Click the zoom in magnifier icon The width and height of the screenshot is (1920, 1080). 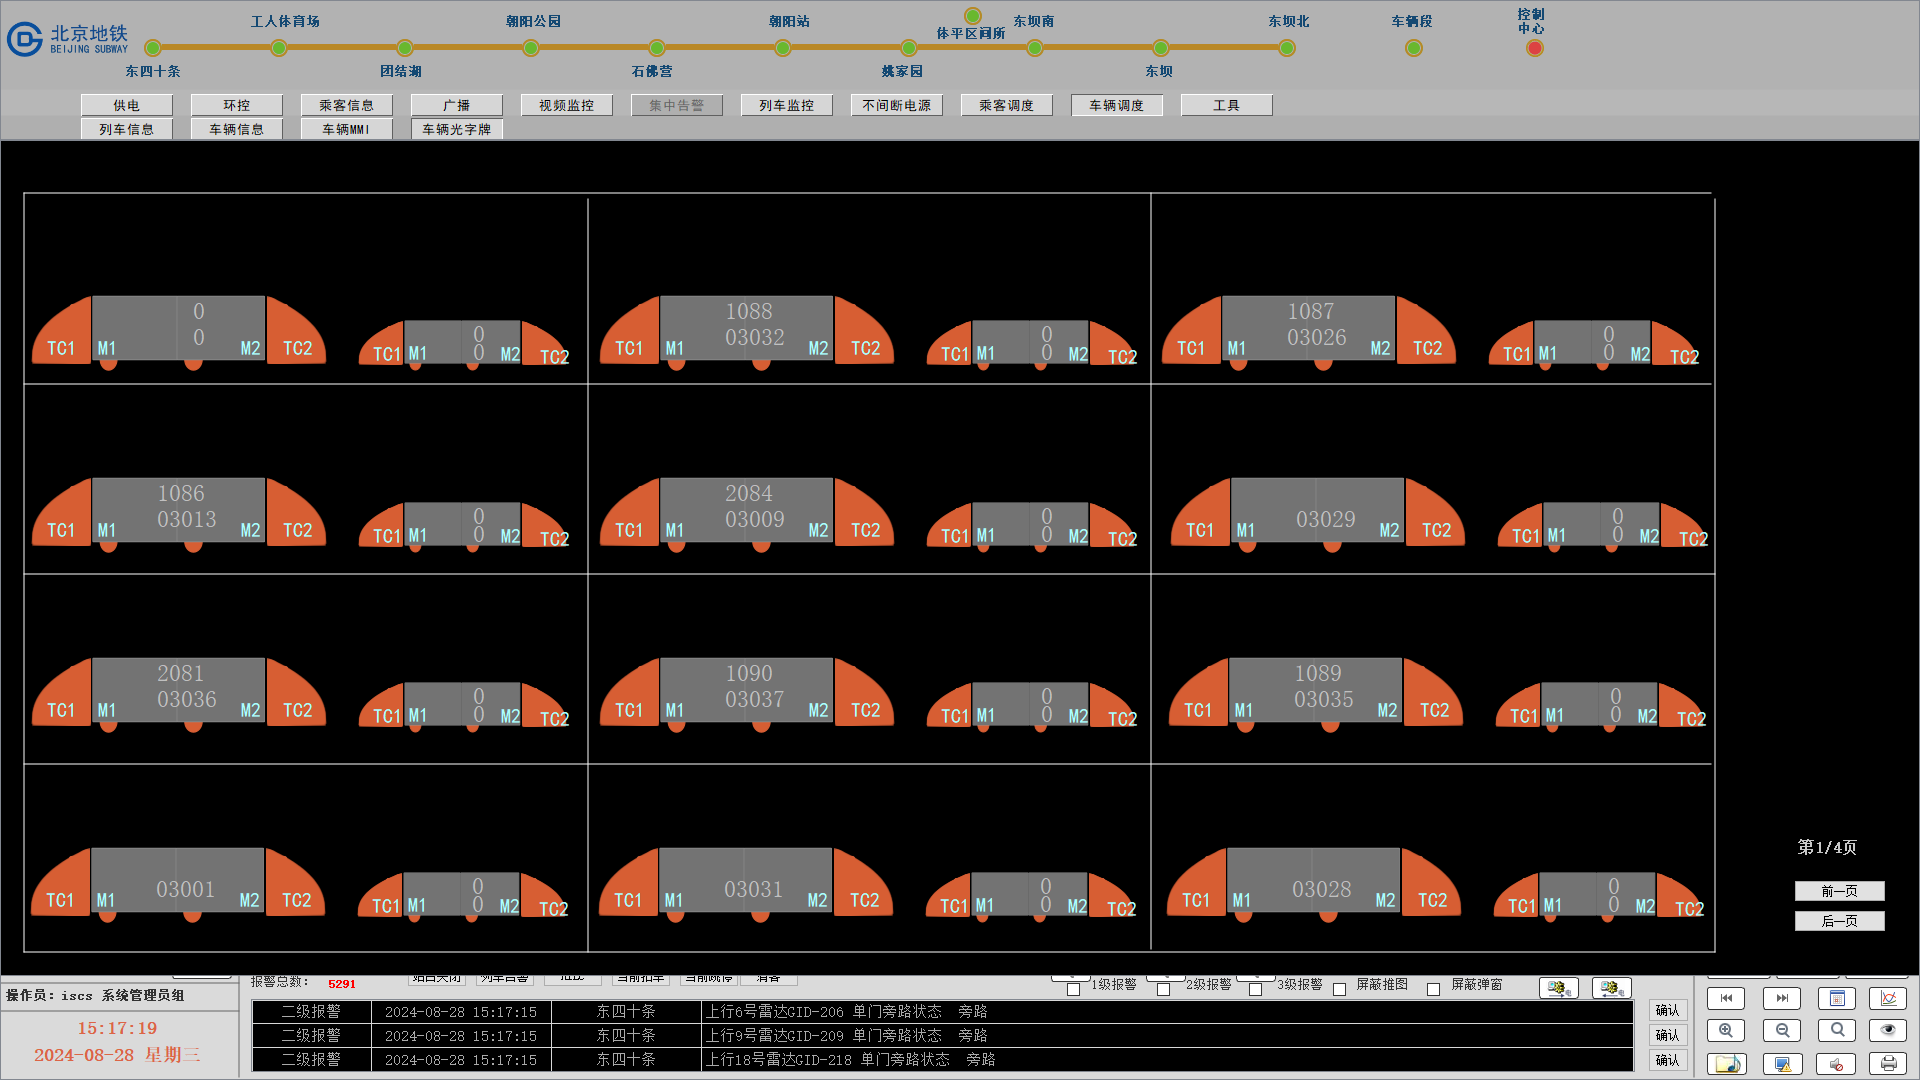click(1726, 1030)
